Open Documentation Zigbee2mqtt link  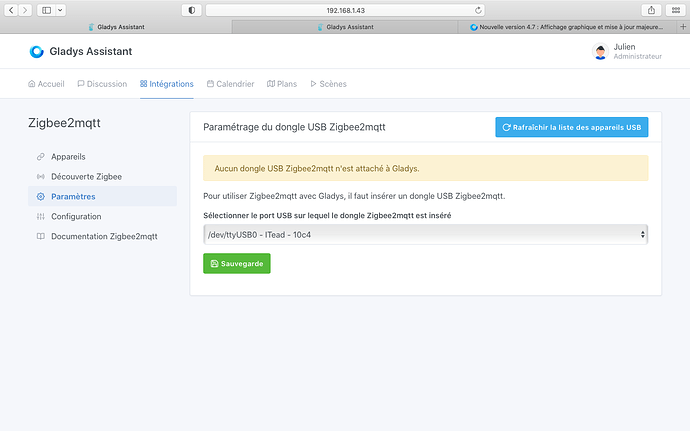tap(102, 236)
